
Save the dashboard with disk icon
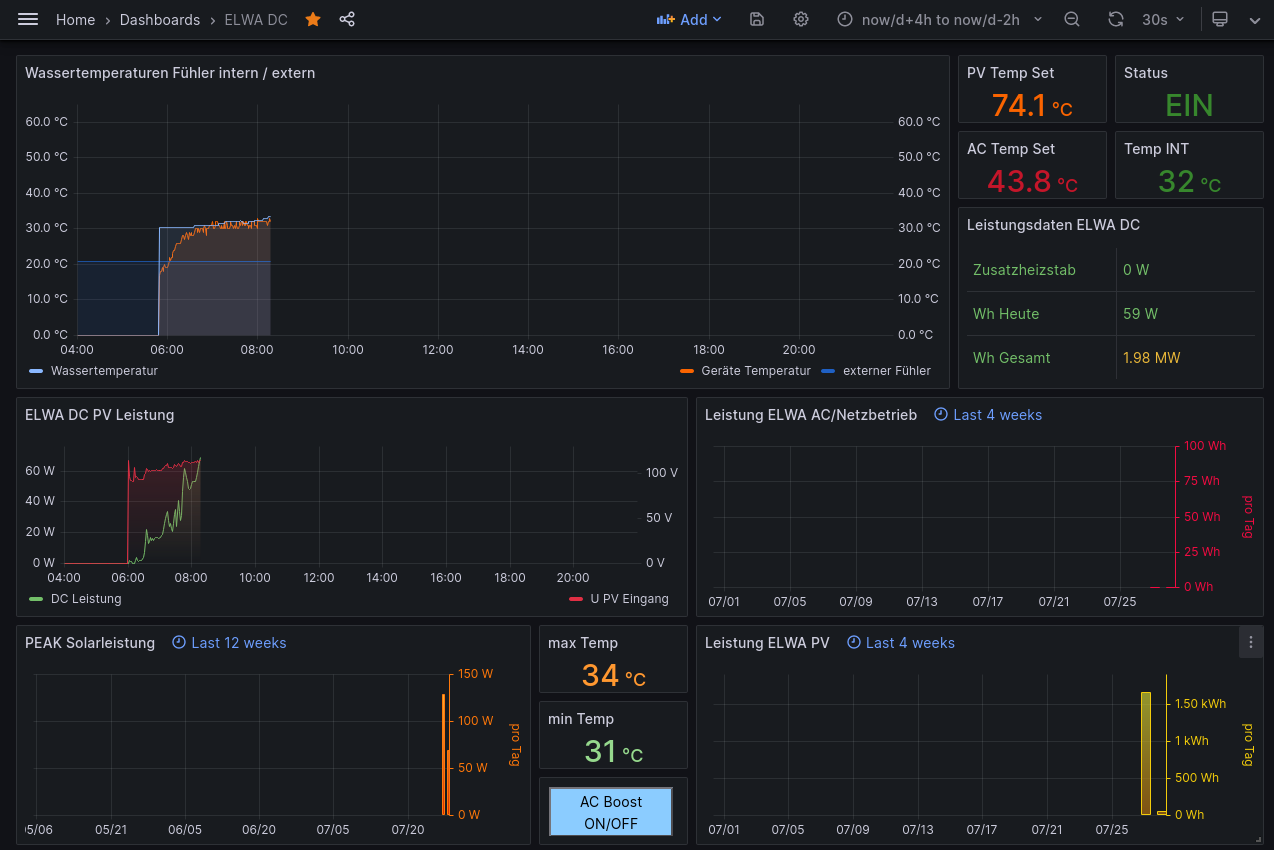757,20
